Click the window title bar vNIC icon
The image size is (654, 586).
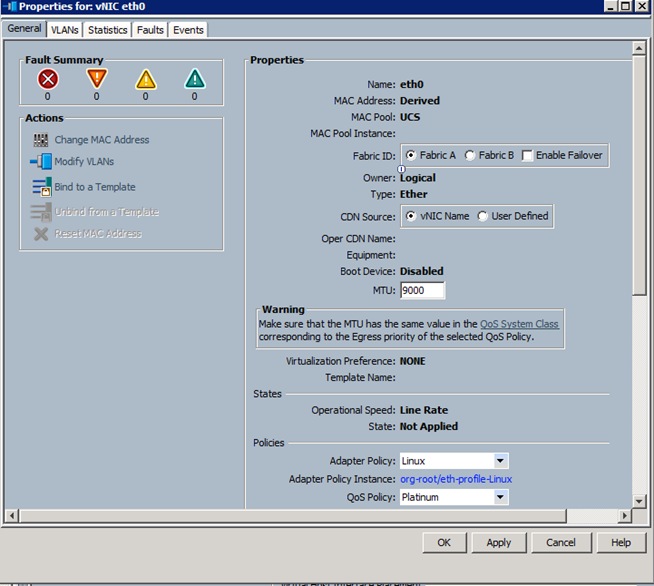point(10,6)
